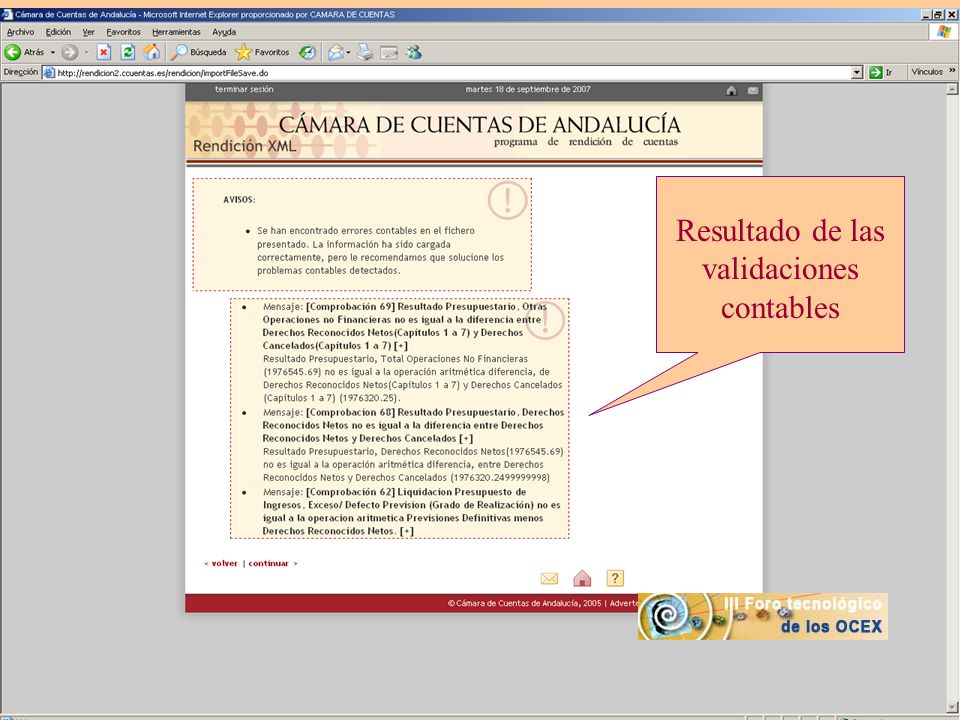Open the History clock icon in toolbar

click(x=307, y=53)
